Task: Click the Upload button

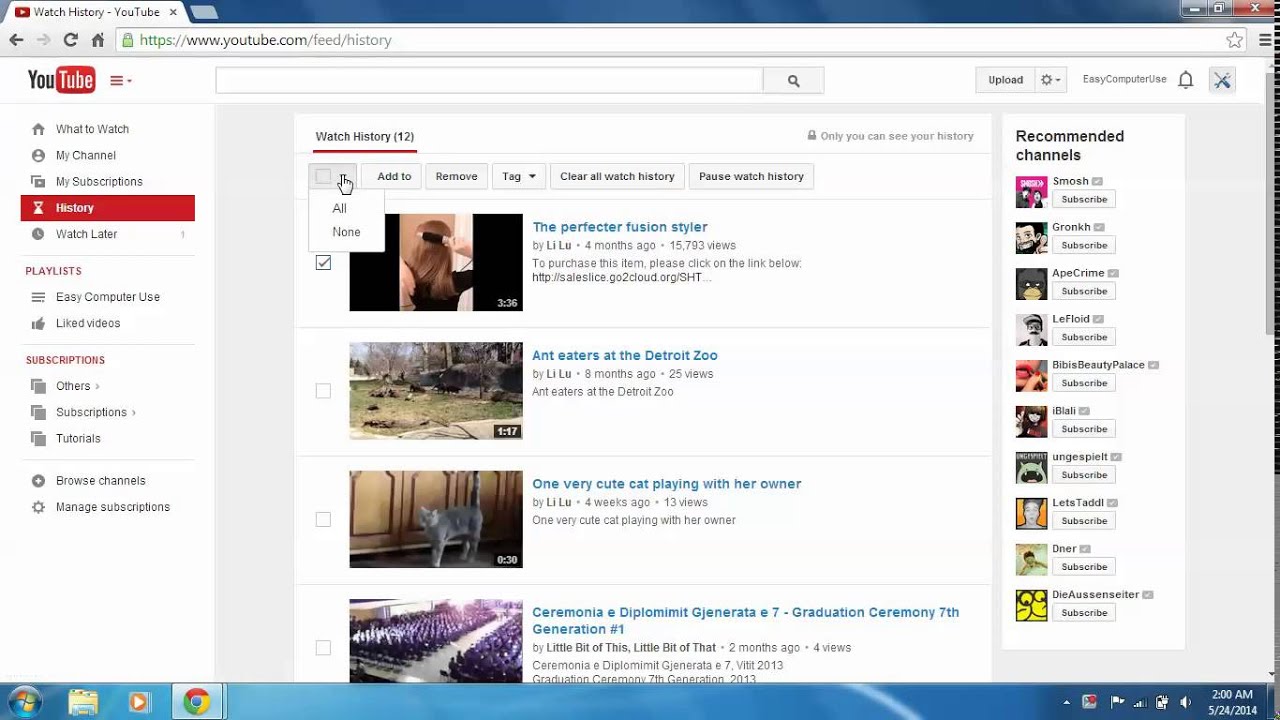Action: point(1005,80)
